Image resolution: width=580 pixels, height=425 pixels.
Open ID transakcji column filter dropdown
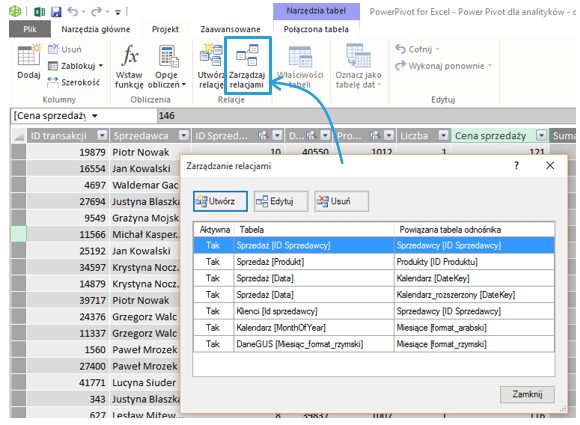[102, 135]
